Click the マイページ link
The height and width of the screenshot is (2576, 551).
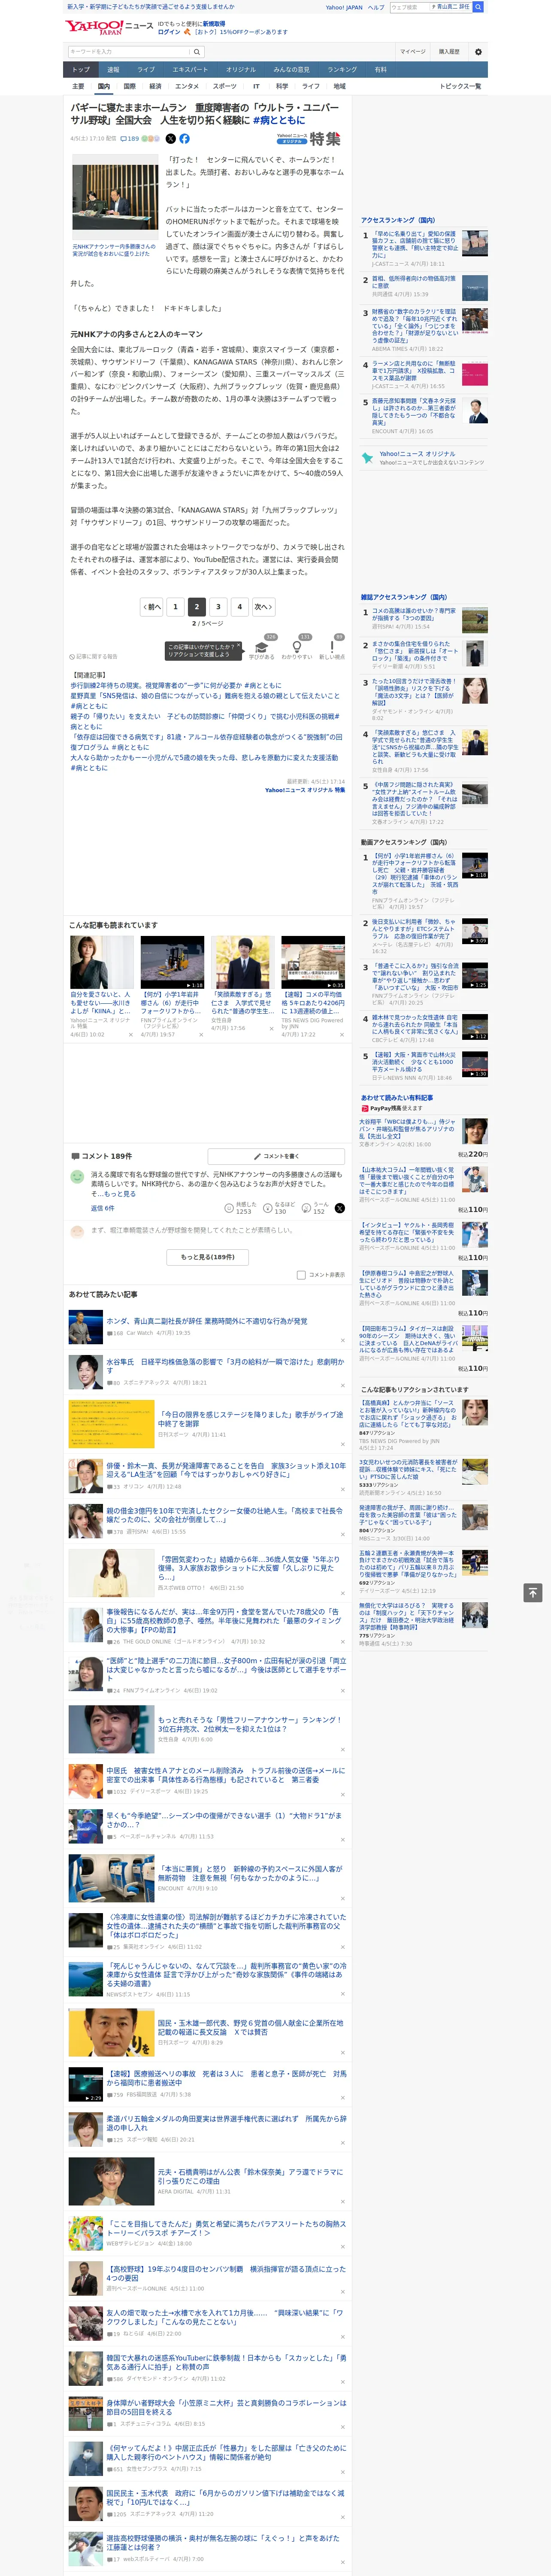[413, 52]
